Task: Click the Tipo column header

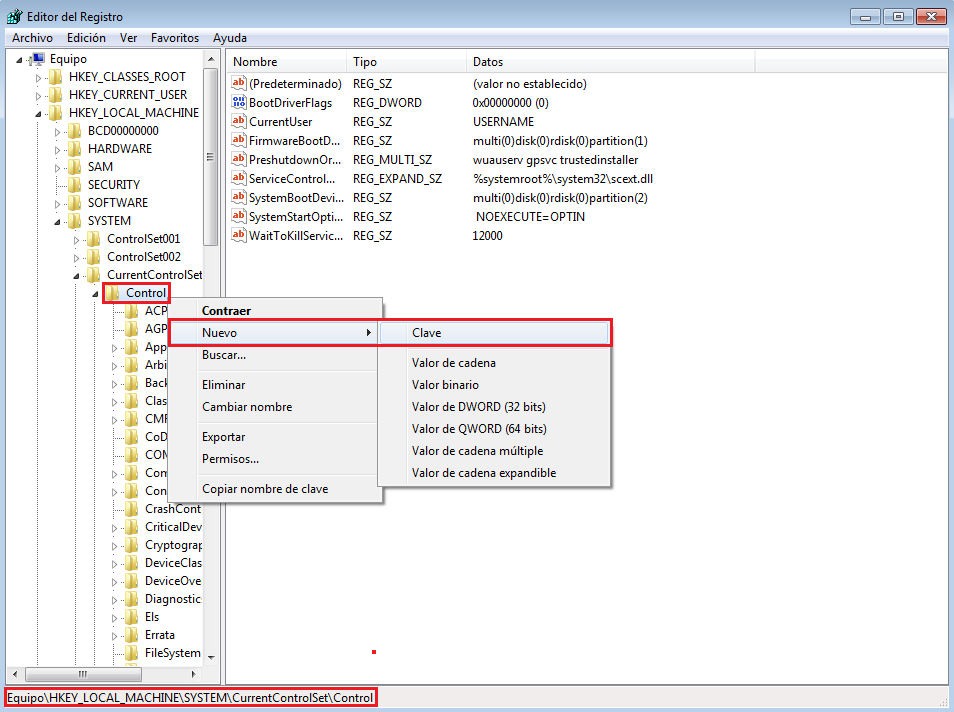Action: click(x=365, y=62)
